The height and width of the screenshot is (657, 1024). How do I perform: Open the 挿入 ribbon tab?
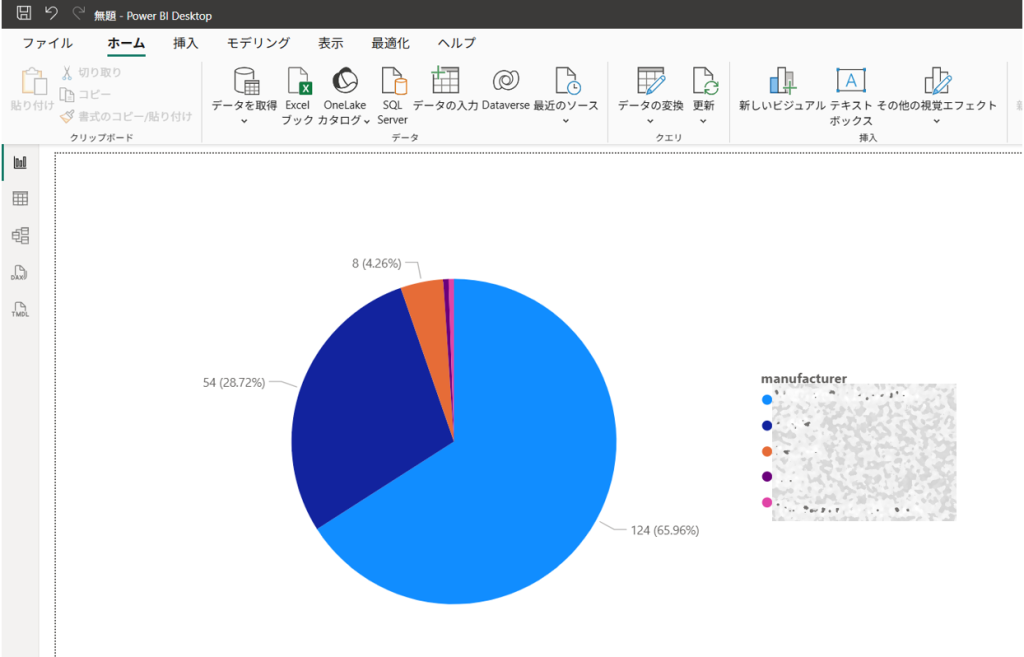coord(186,43)
